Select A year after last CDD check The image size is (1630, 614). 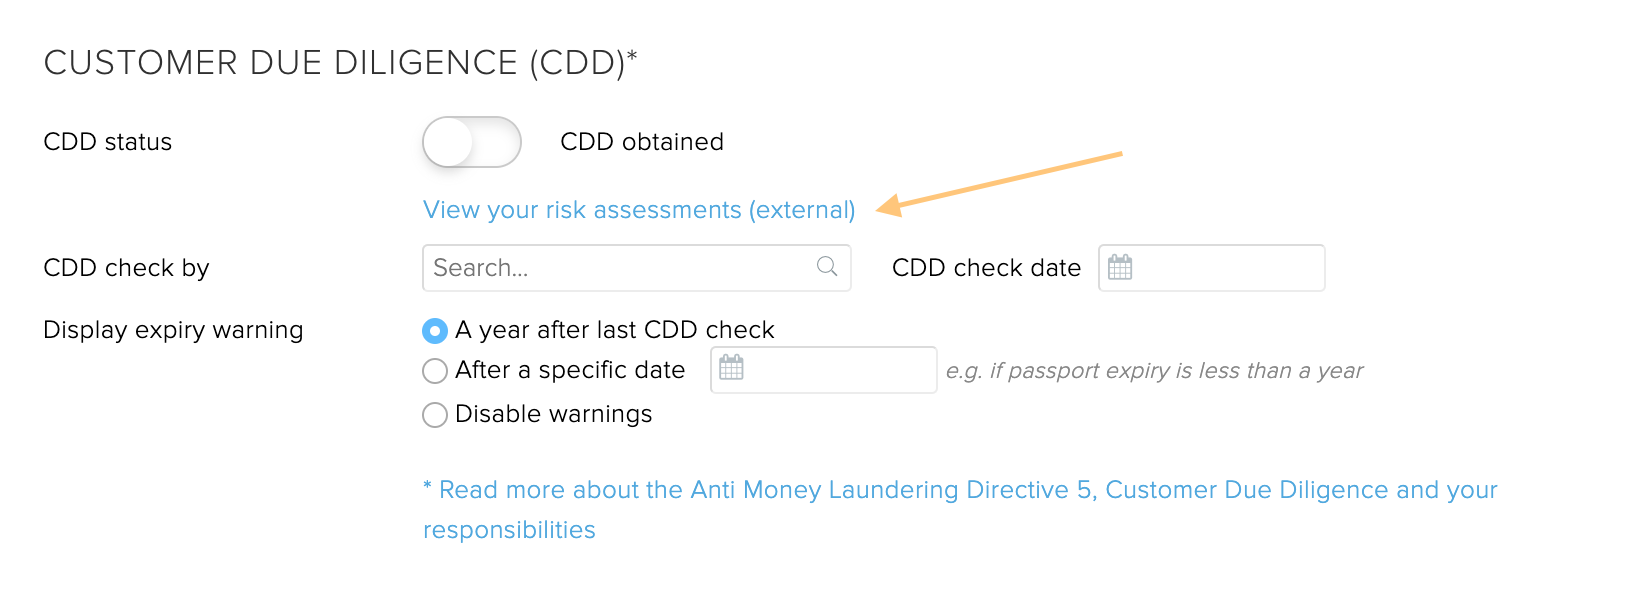click(435, 330)
